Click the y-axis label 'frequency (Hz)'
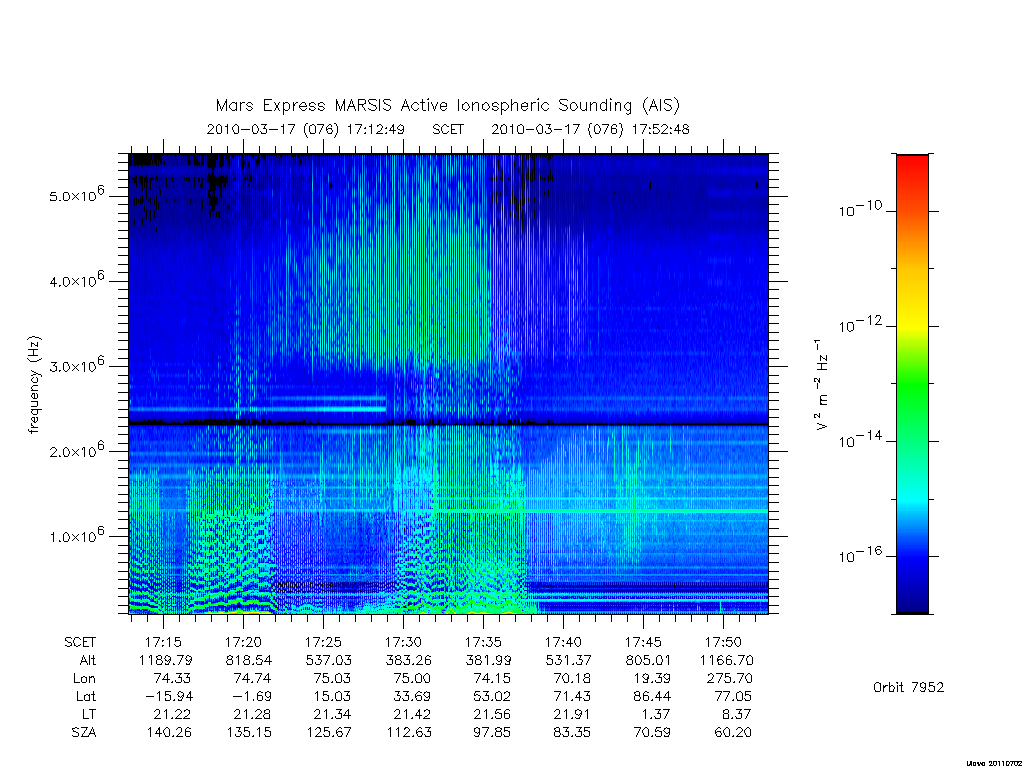1024x768 pixels. 35,385
